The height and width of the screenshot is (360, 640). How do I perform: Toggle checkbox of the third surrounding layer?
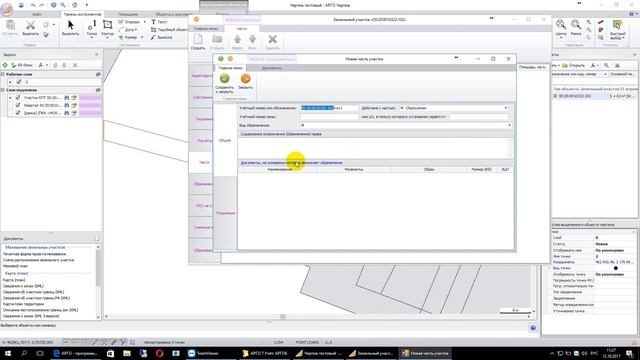click(x=18, y=113)
